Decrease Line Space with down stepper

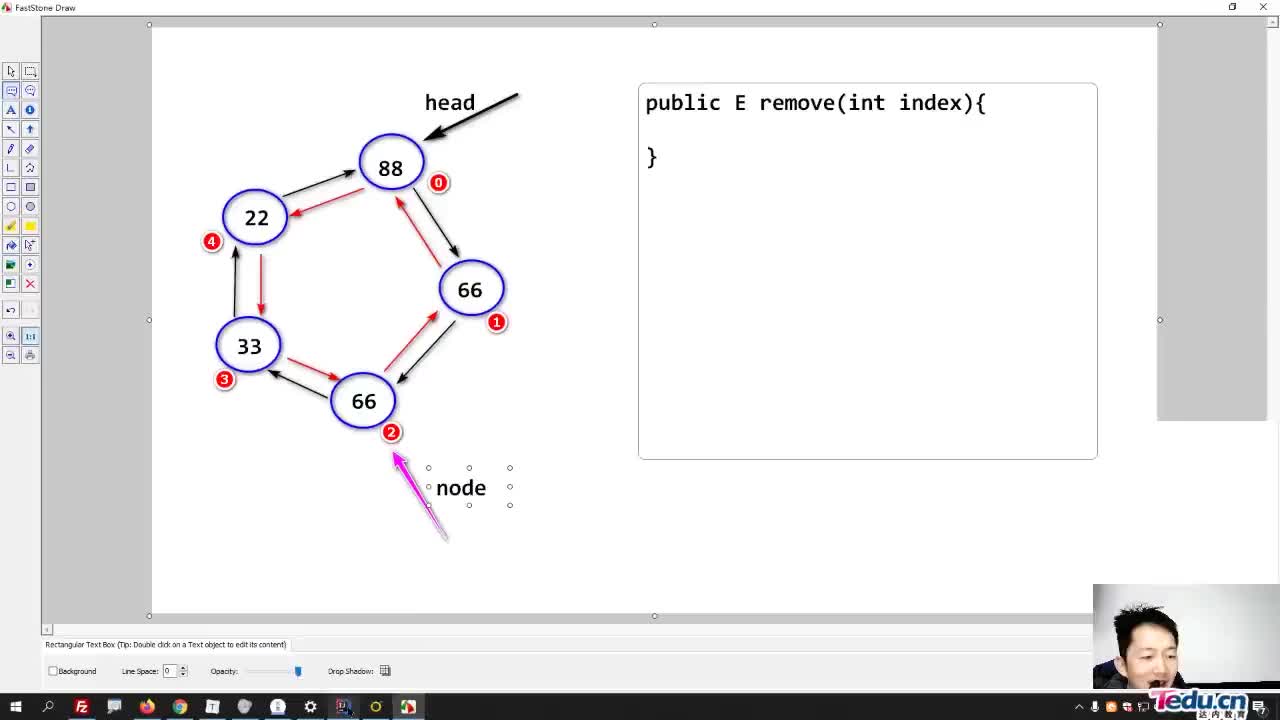point(183,674)
